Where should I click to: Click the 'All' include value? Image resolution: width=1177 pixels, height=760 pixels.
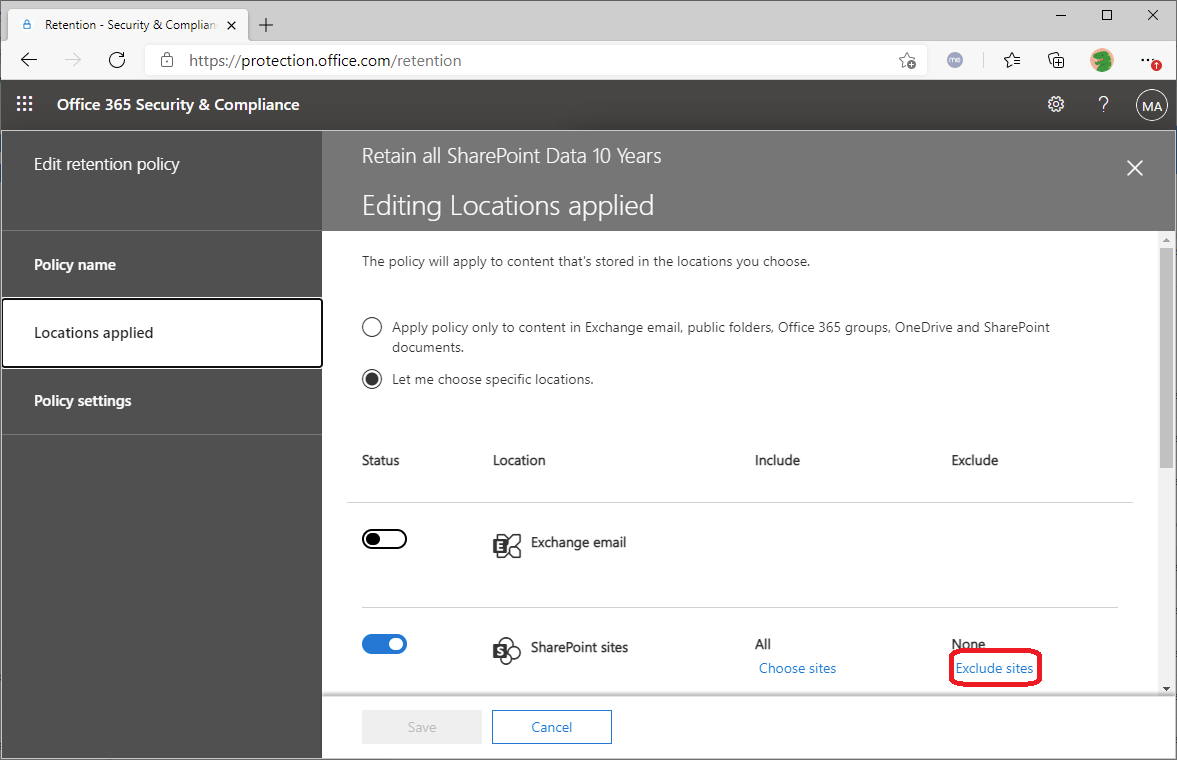pos(763,644)
